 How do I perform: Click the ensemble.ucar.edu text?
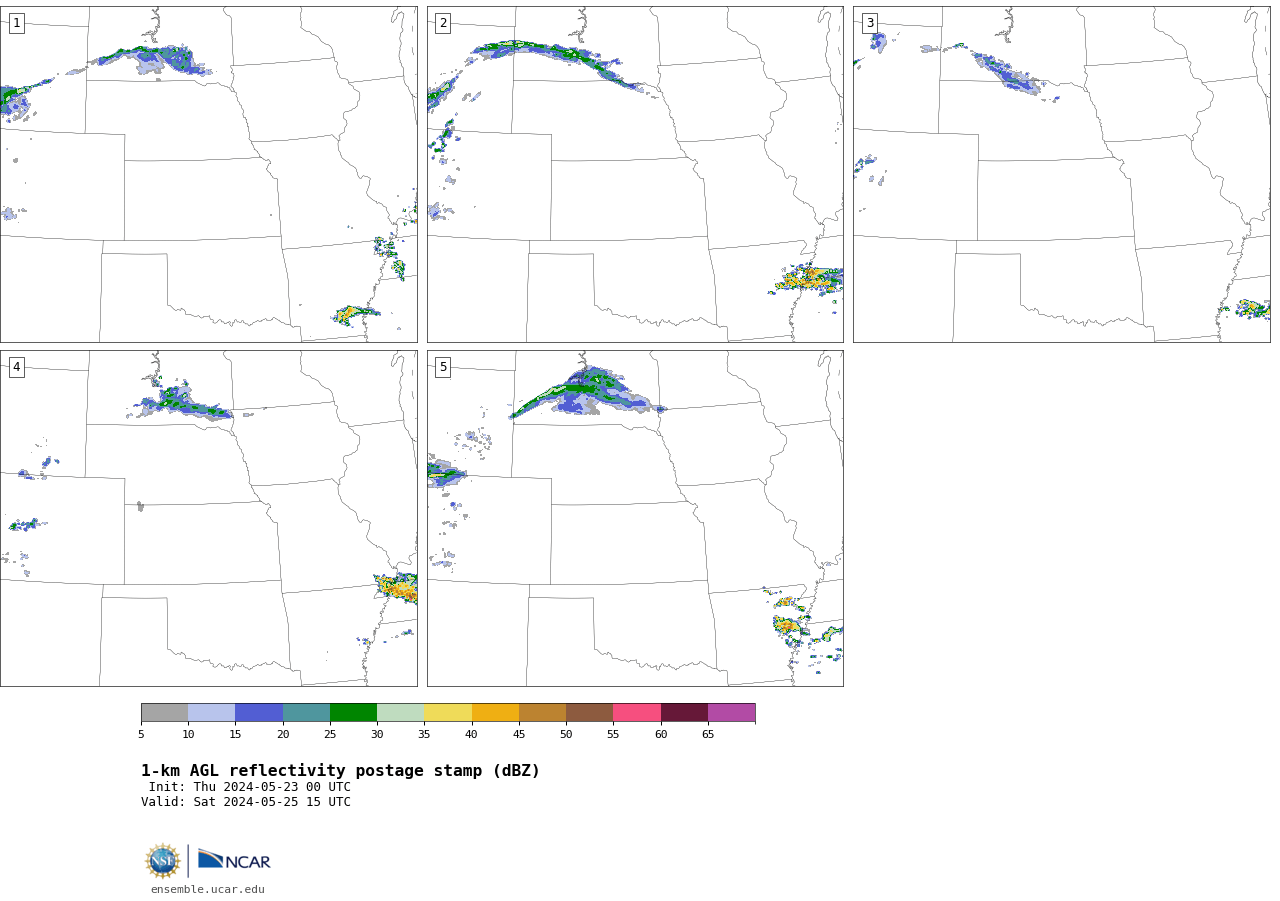[x=208, y=889]
